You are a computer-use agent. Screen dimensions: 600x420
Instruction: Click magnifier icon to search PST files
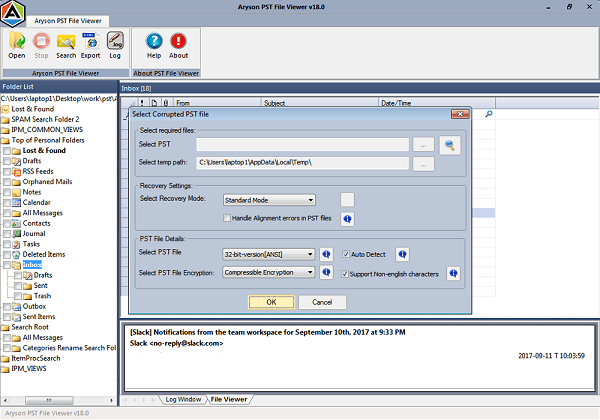pos(449,145)
